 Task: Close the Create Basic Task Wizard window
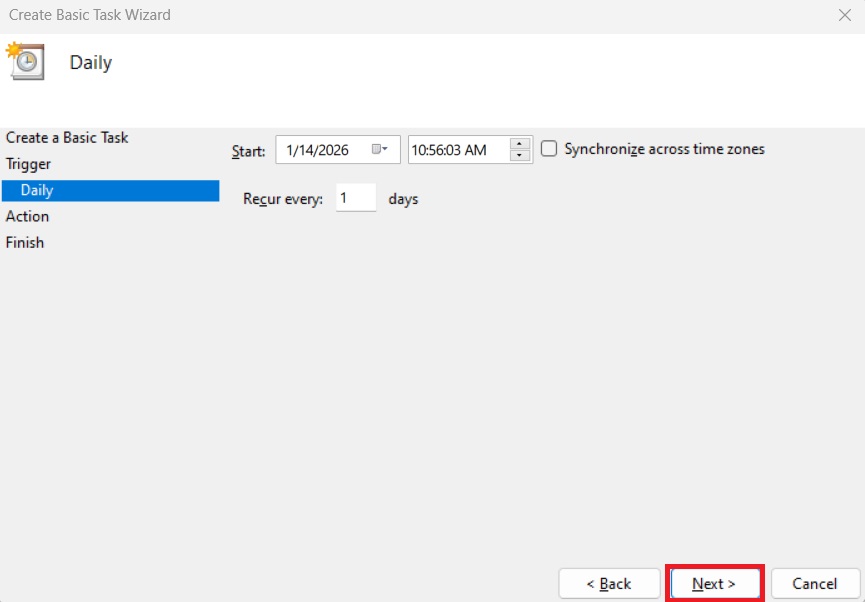coord(843,15)
